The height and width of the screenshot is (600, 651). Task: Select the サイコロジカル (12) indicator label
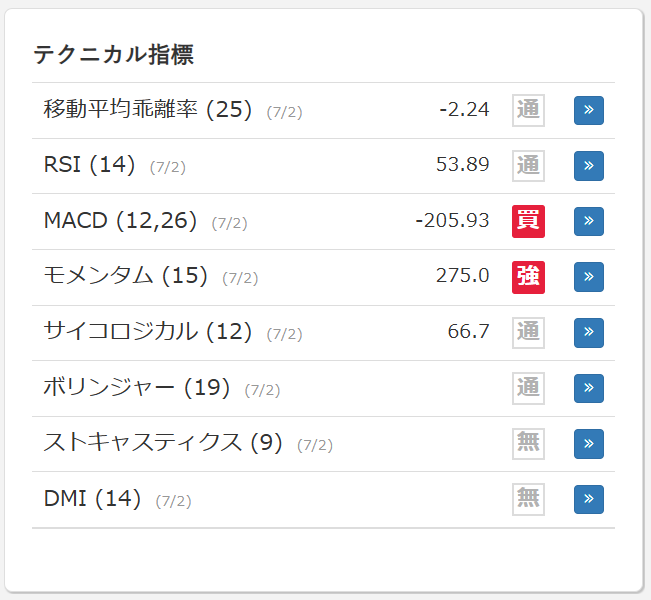coord(148,332)
